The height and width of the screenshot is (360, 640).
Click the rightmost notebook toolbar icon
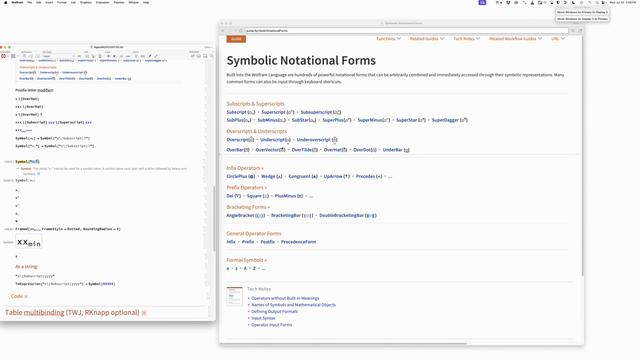tap(211, 56)
